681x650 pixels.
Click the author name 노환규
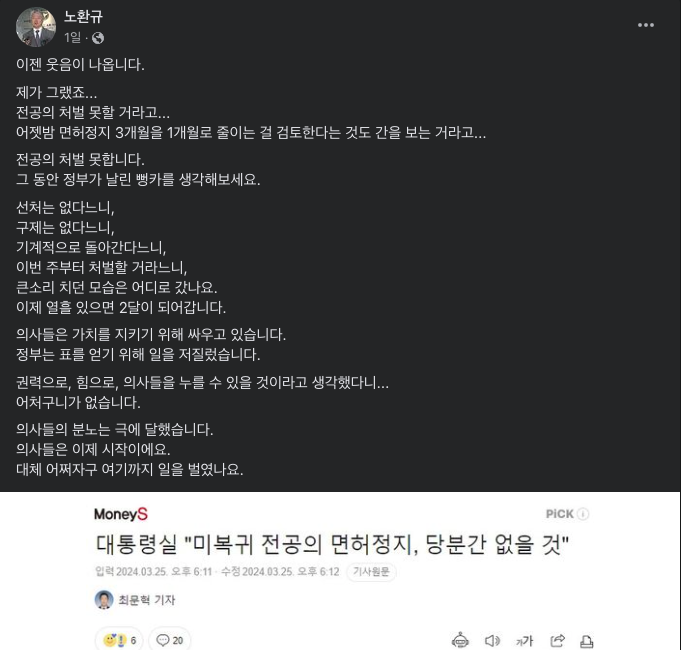(83, 16)
